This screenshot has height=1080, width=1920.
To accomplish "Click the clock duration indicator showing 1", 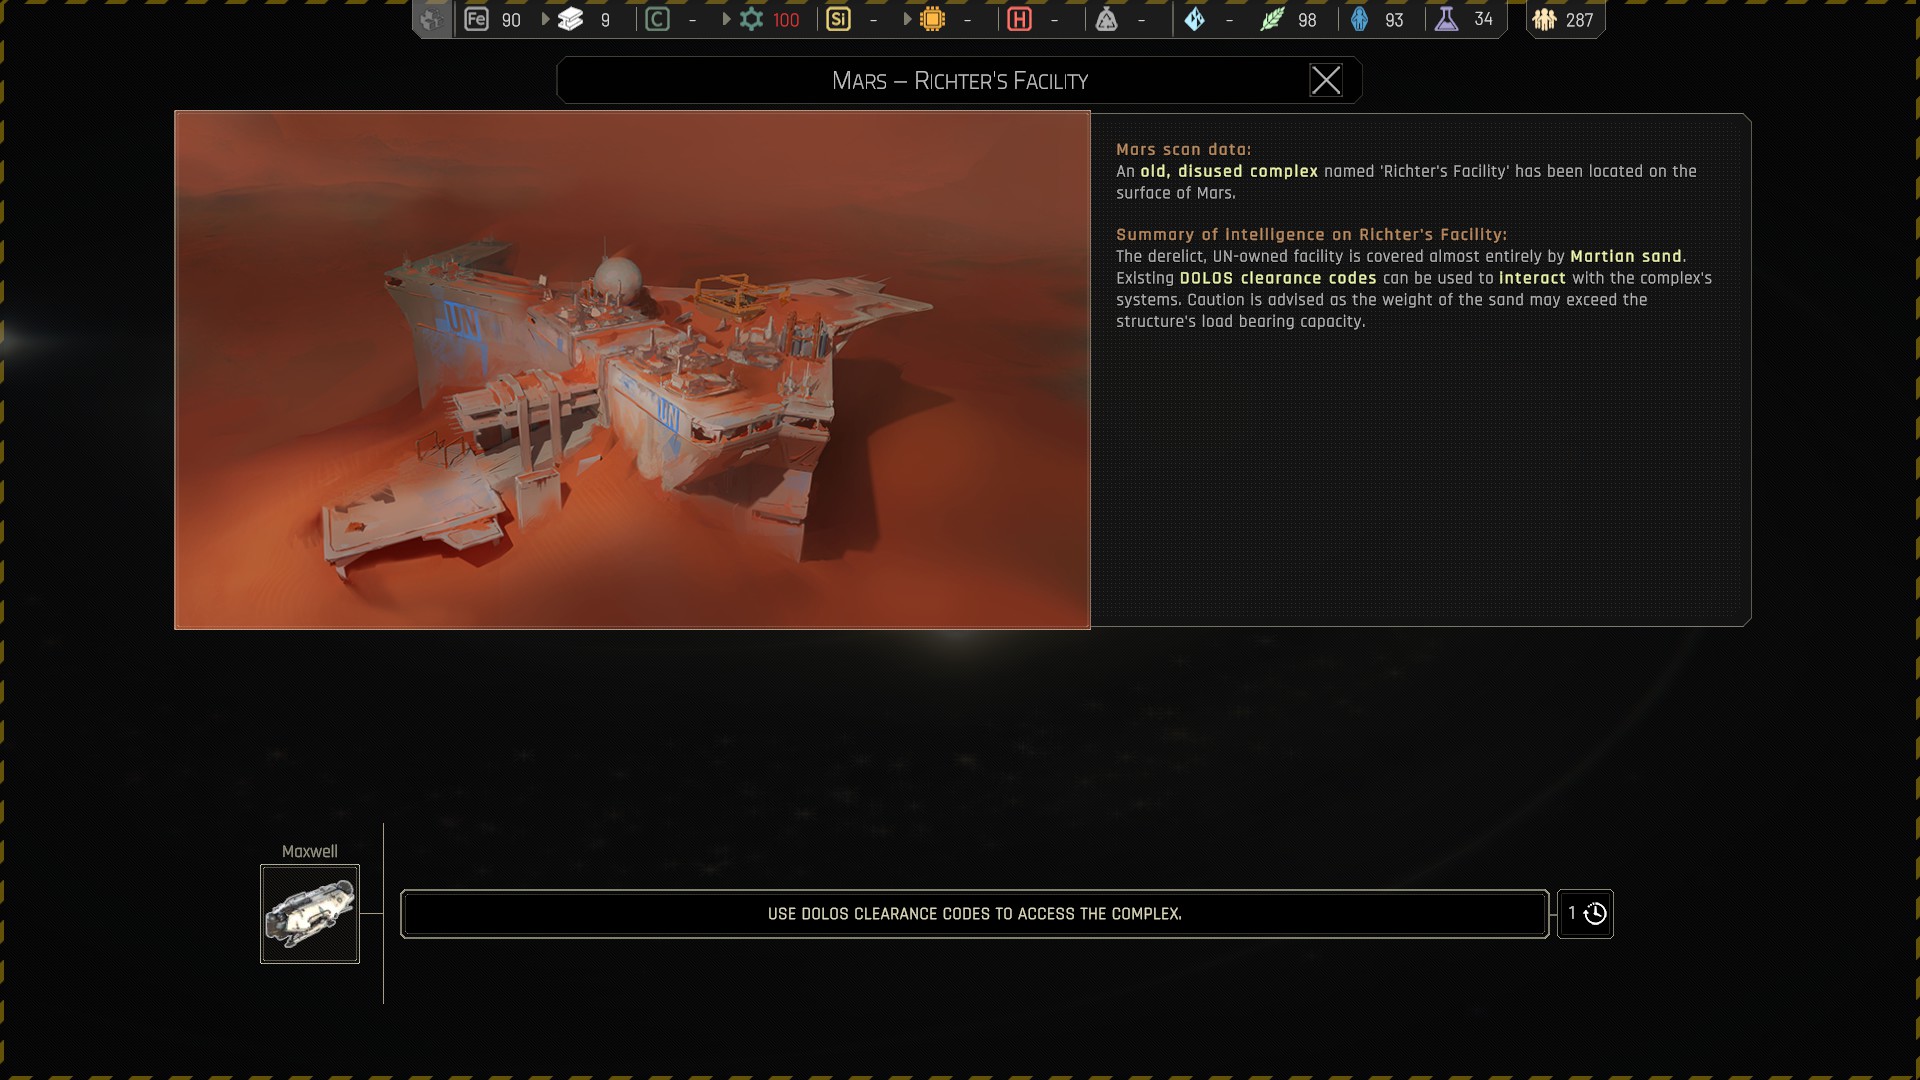I will point(1585,914).
